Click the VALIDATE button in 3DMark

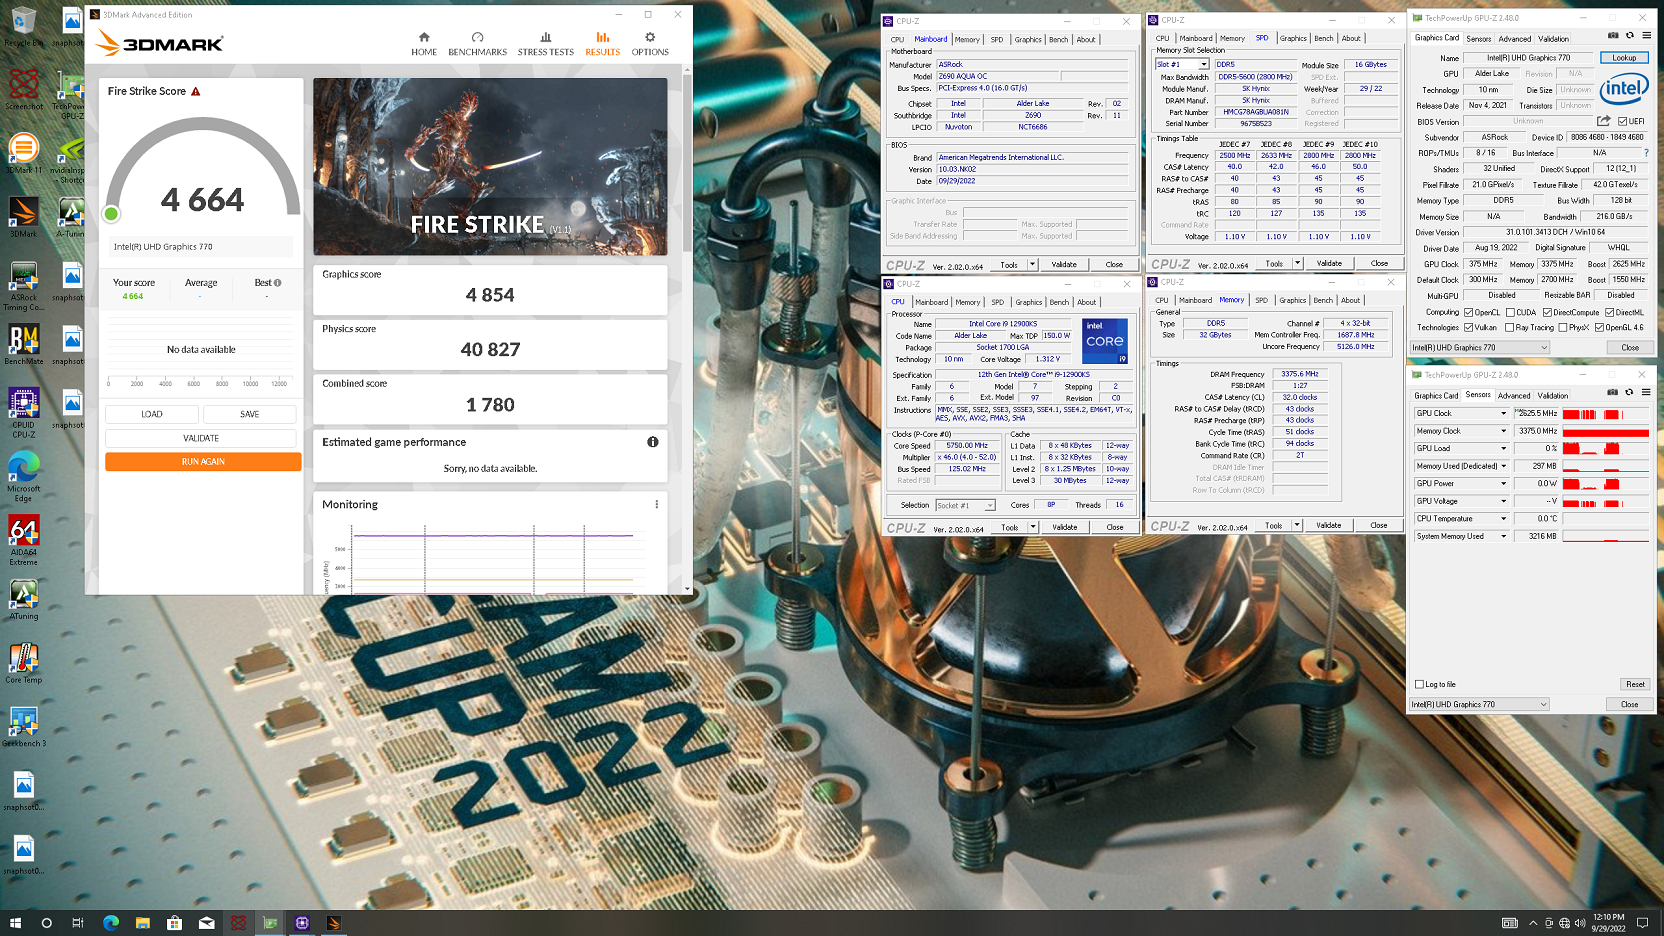coord(201,438)
